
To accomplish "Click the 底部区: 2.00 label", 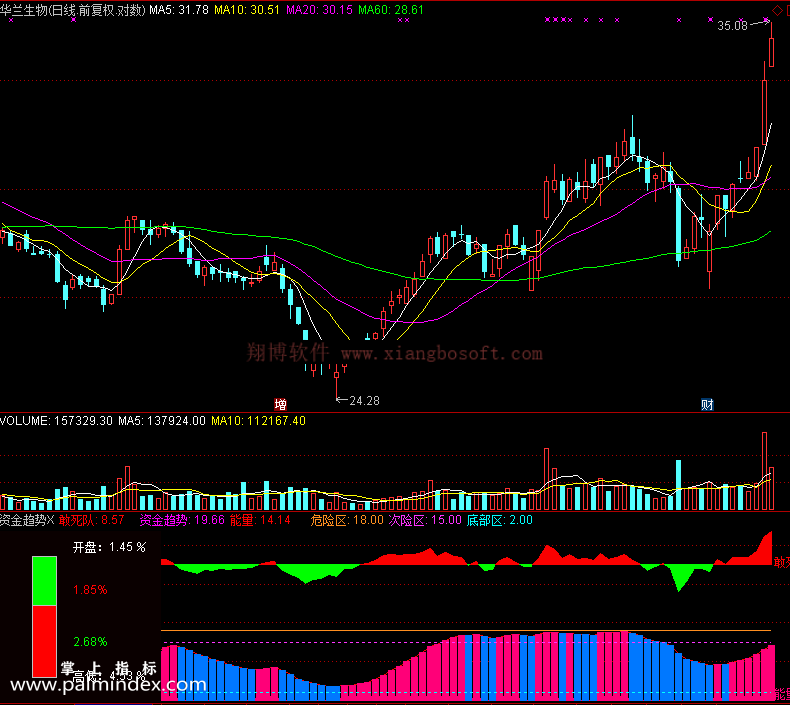I will (499, 520).
